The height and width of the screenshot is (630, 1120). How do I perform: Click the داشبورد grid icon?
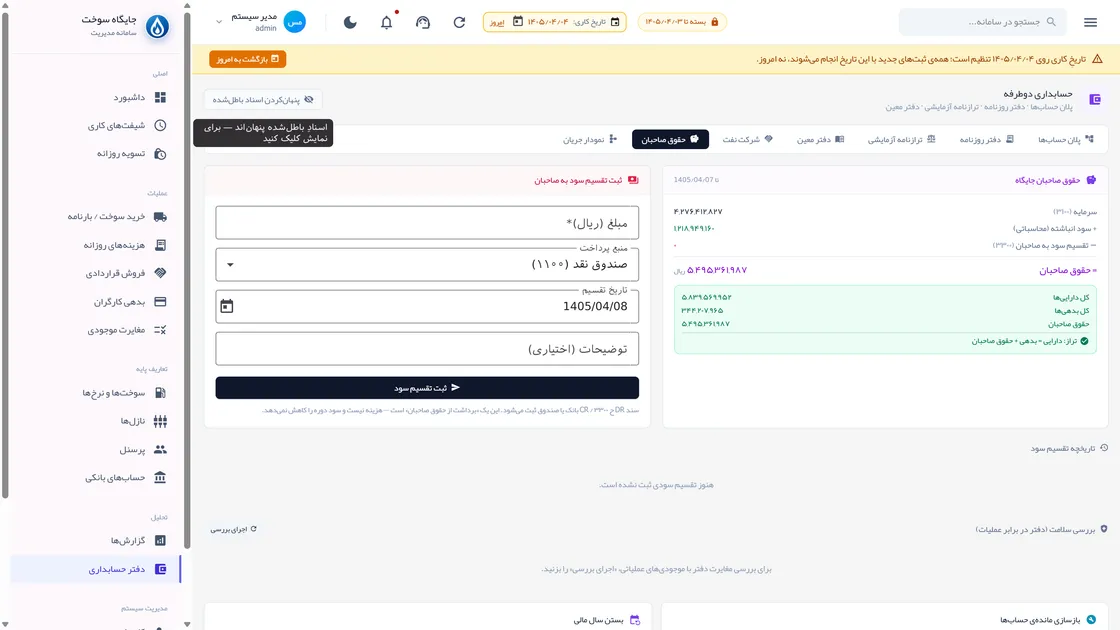tap(160, 97)
